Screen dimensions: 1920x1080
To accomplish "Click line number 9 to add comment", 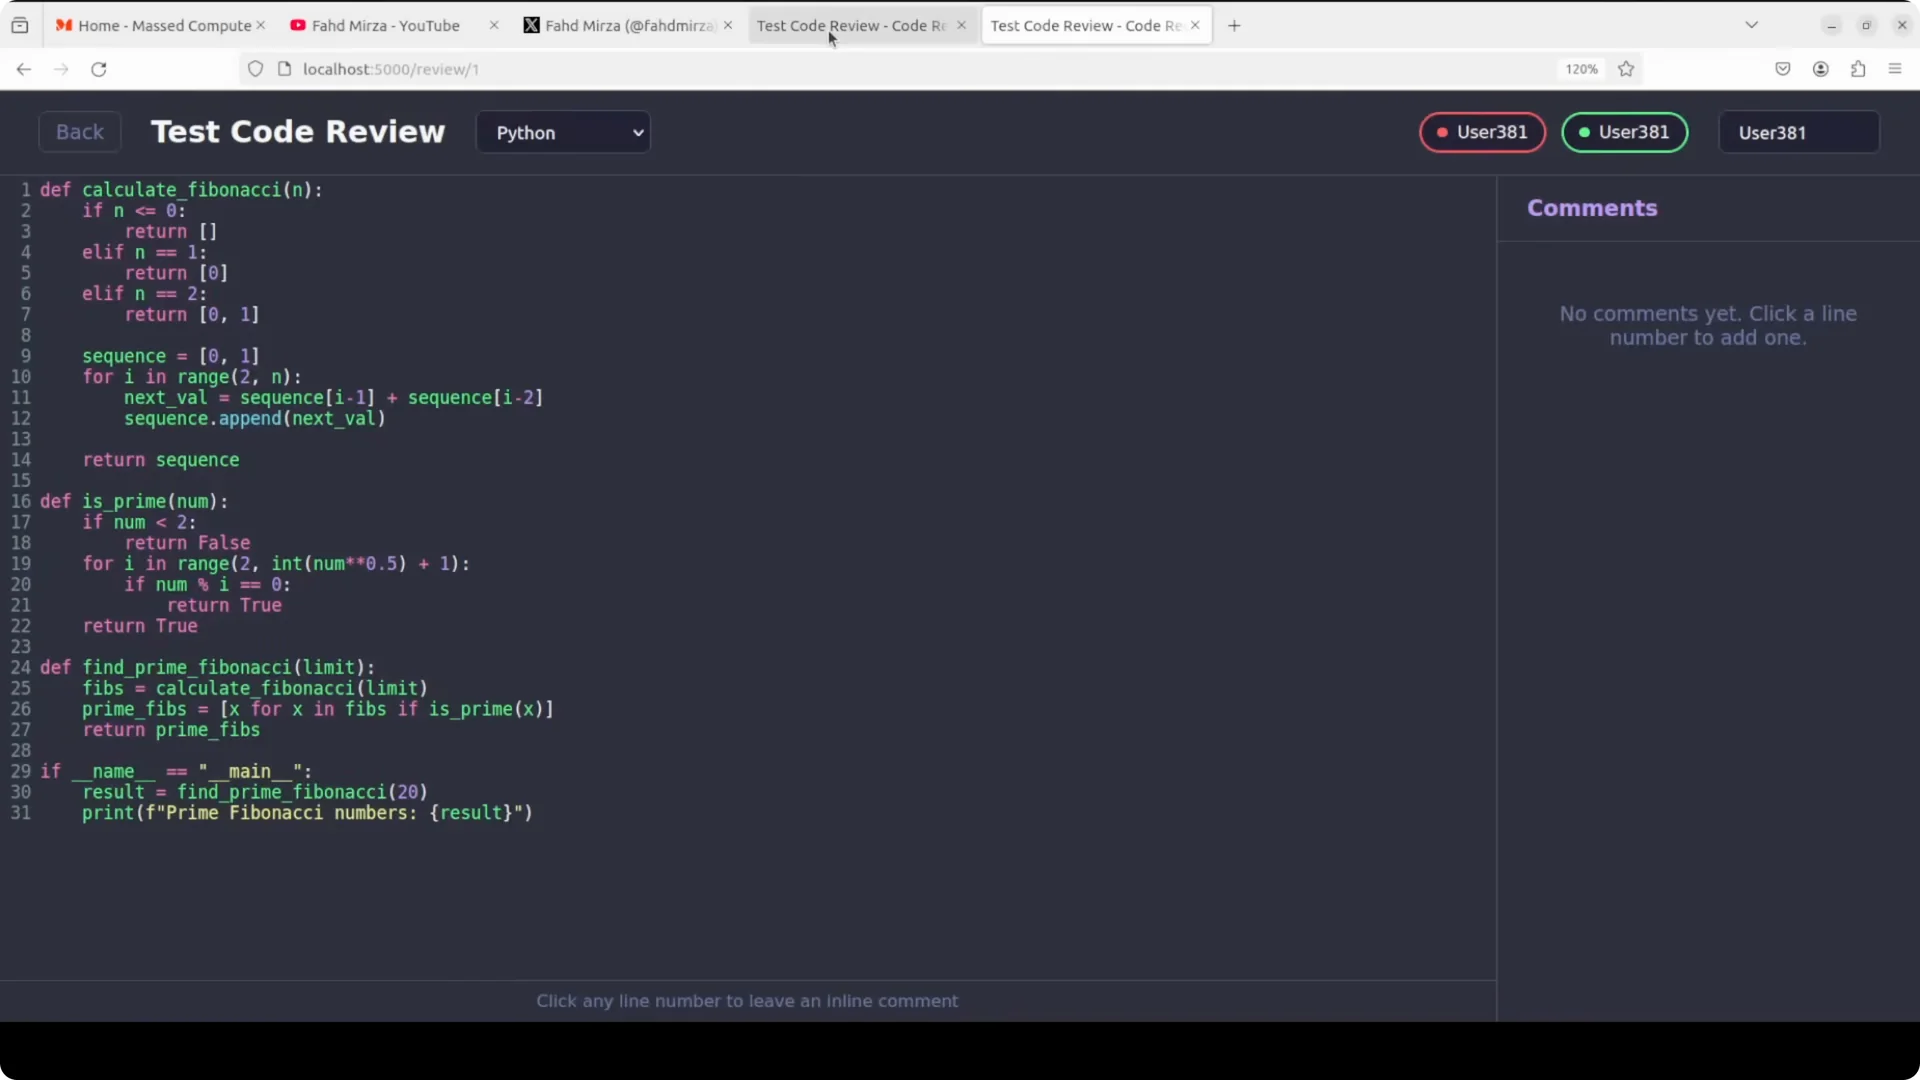I will [x=25, y=356].
